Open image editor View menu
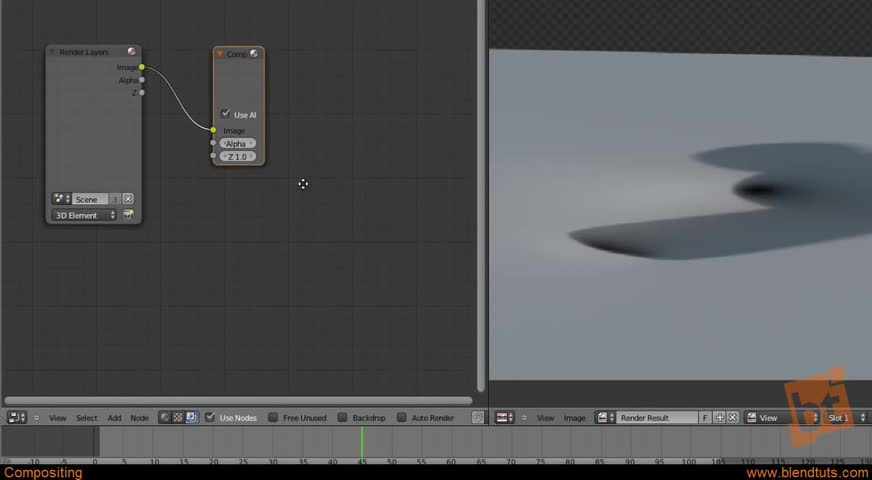Viewport: 872px width, 480px height. (x=545, y=418)
